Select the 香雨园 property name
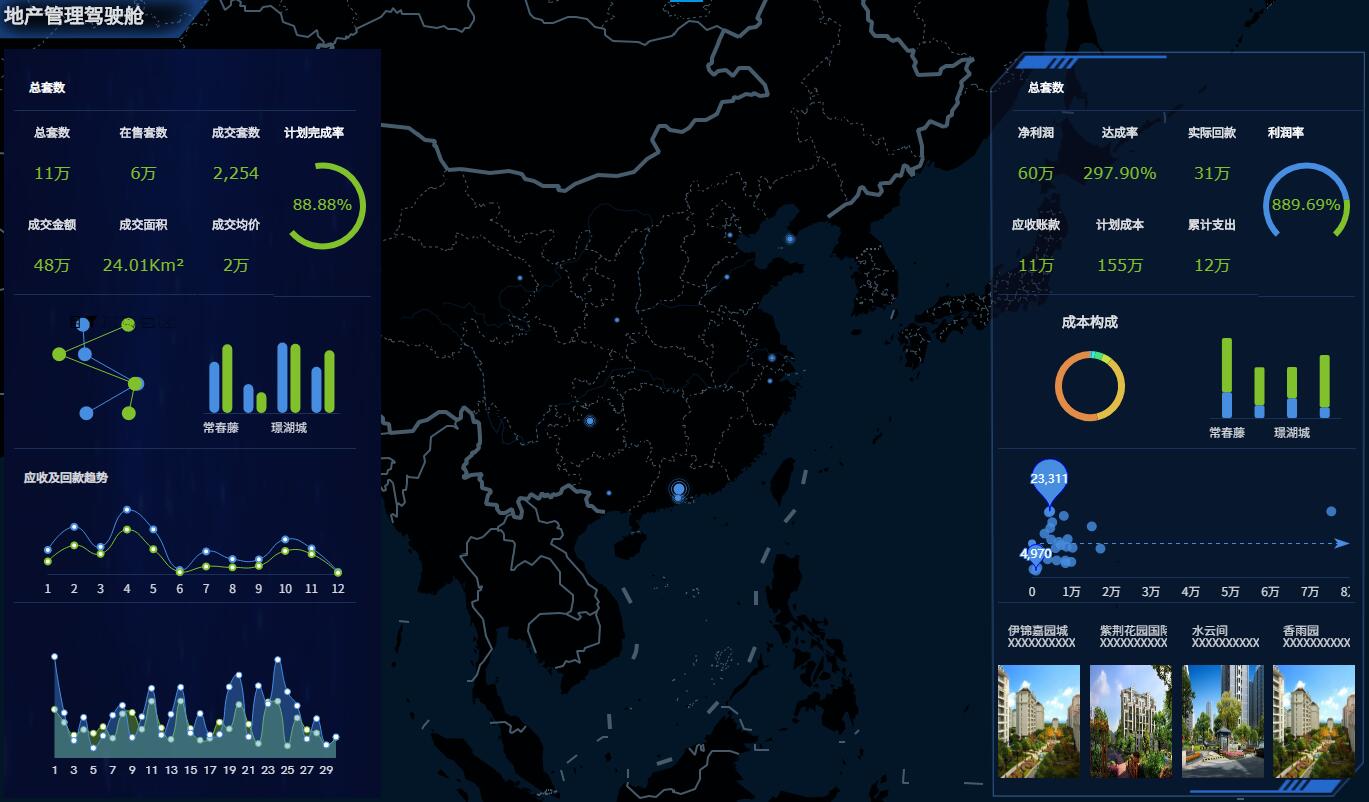The image size is (1369, 802). pos(1301,631)
